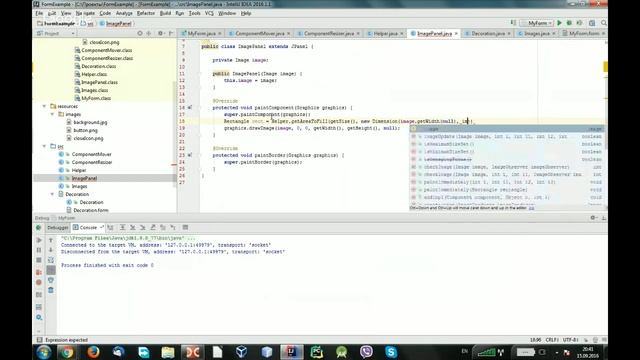Open the Refactor menu
This screenshot has height=360, width=640.
(x=146, y=13)
